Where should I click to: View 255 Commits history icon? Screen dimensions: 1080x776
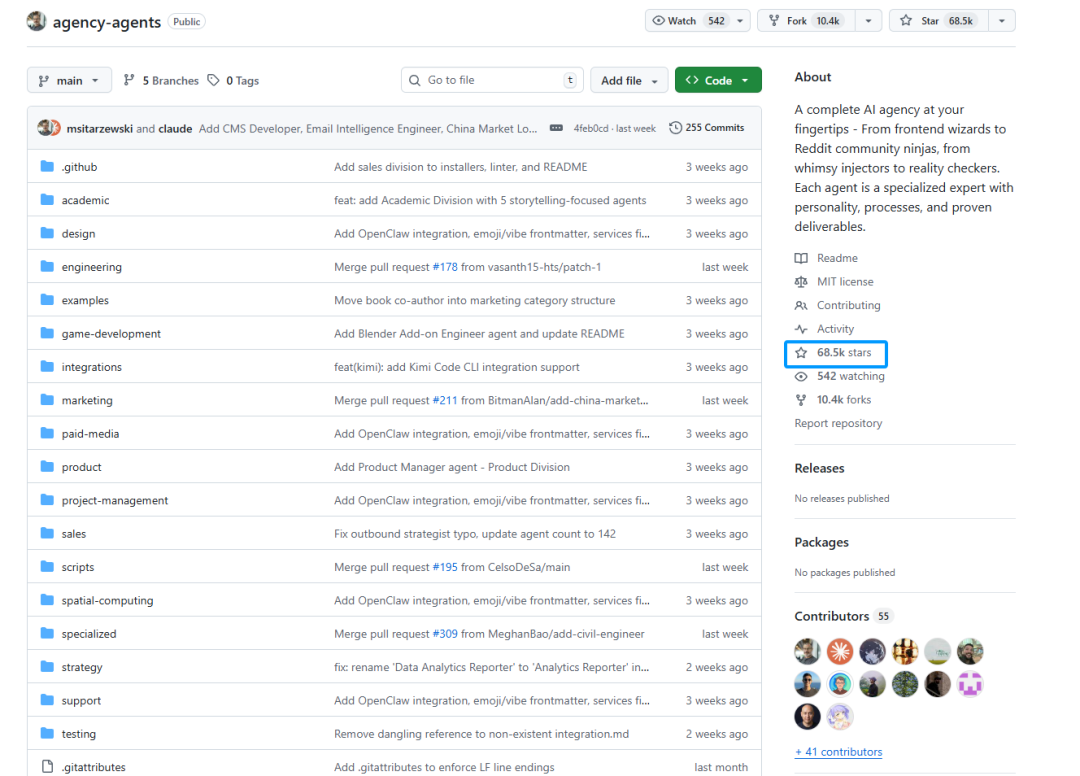(676, 128)
